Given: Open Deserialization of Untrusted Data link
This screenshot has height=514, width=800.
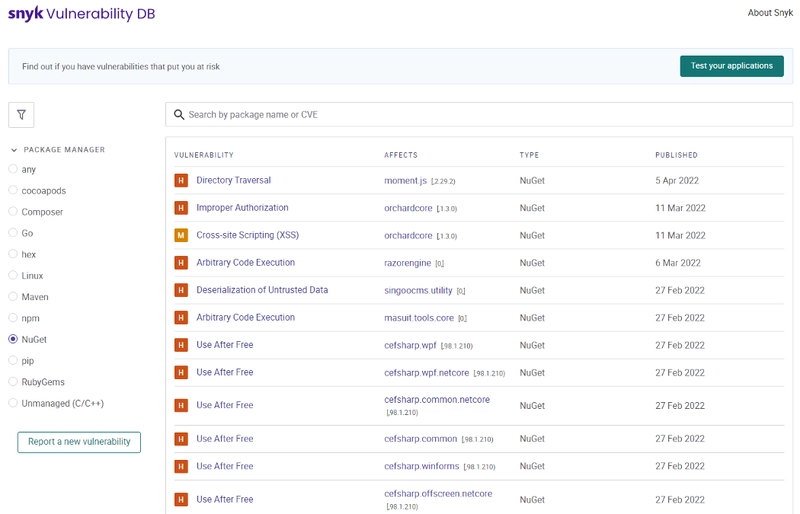Looking at the screenshot, I should (262, 290).
